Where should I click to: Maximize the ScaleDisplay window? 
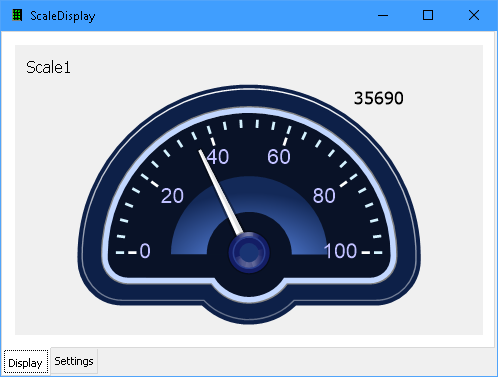(x=428, y=15)
